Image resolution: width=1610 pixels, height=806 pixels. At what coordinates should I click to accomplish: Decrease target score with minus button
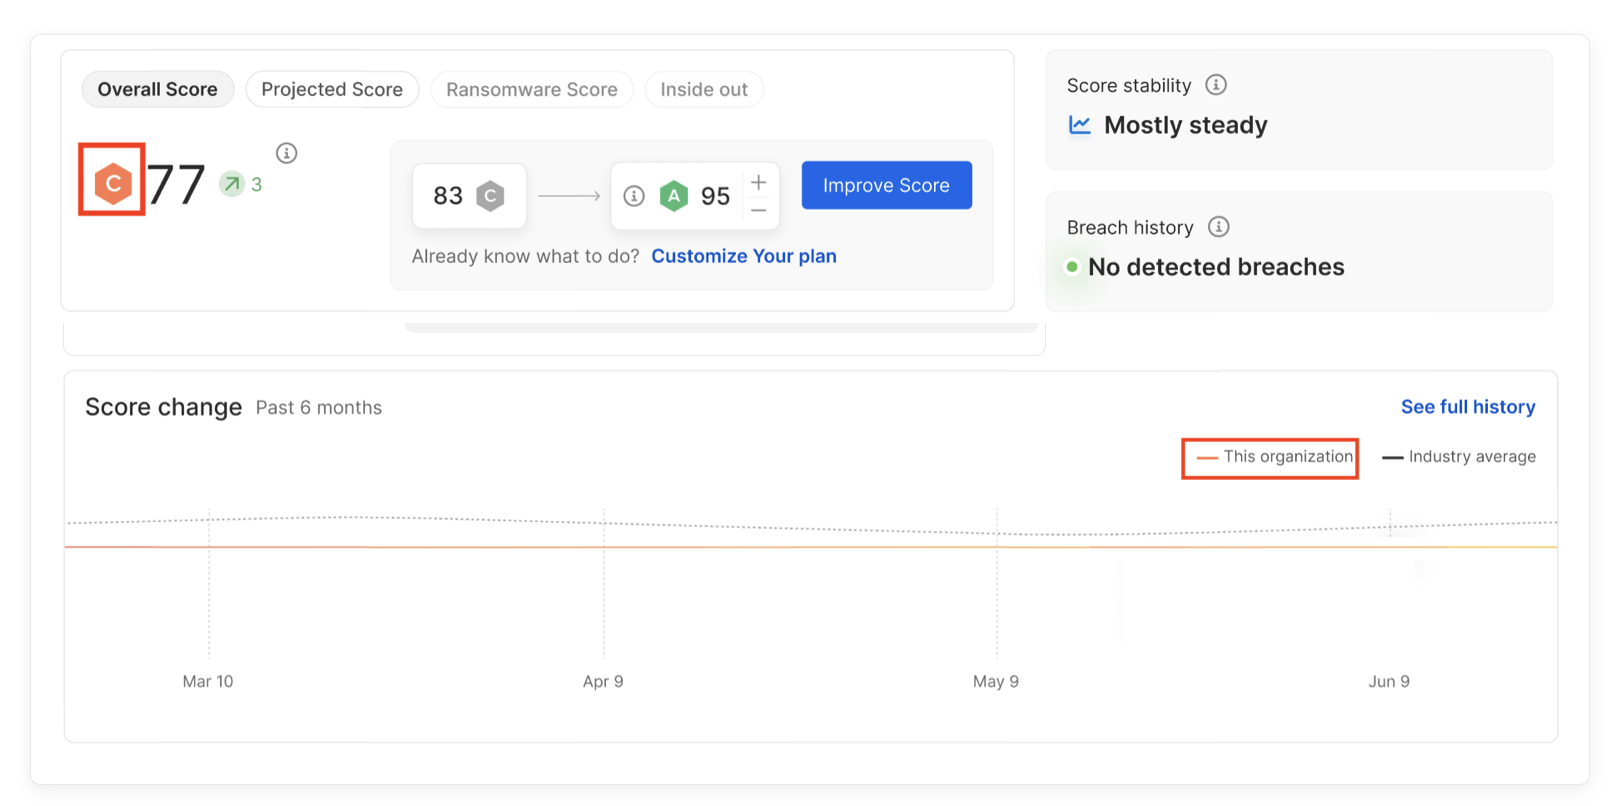tap(759, 210)
